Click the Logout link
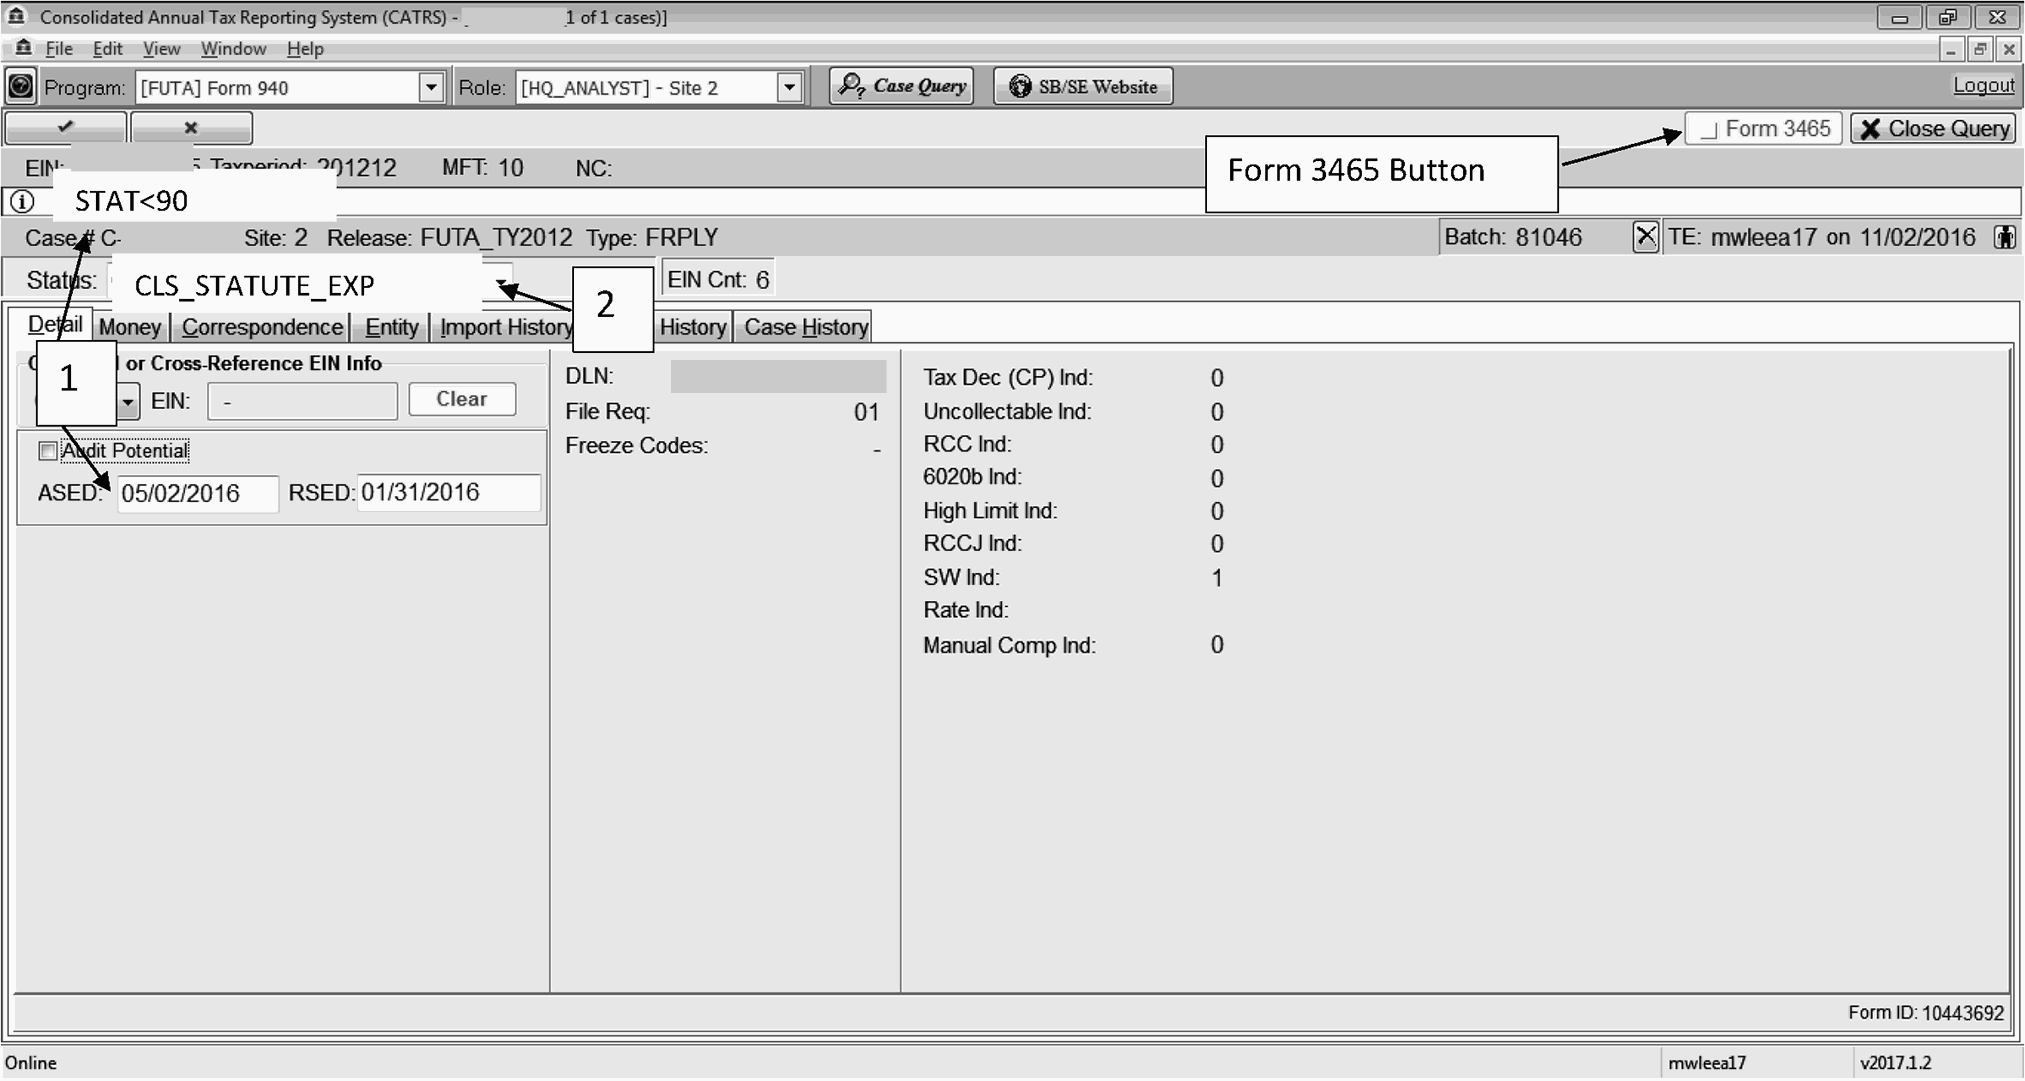 [x=1983, y=86]
